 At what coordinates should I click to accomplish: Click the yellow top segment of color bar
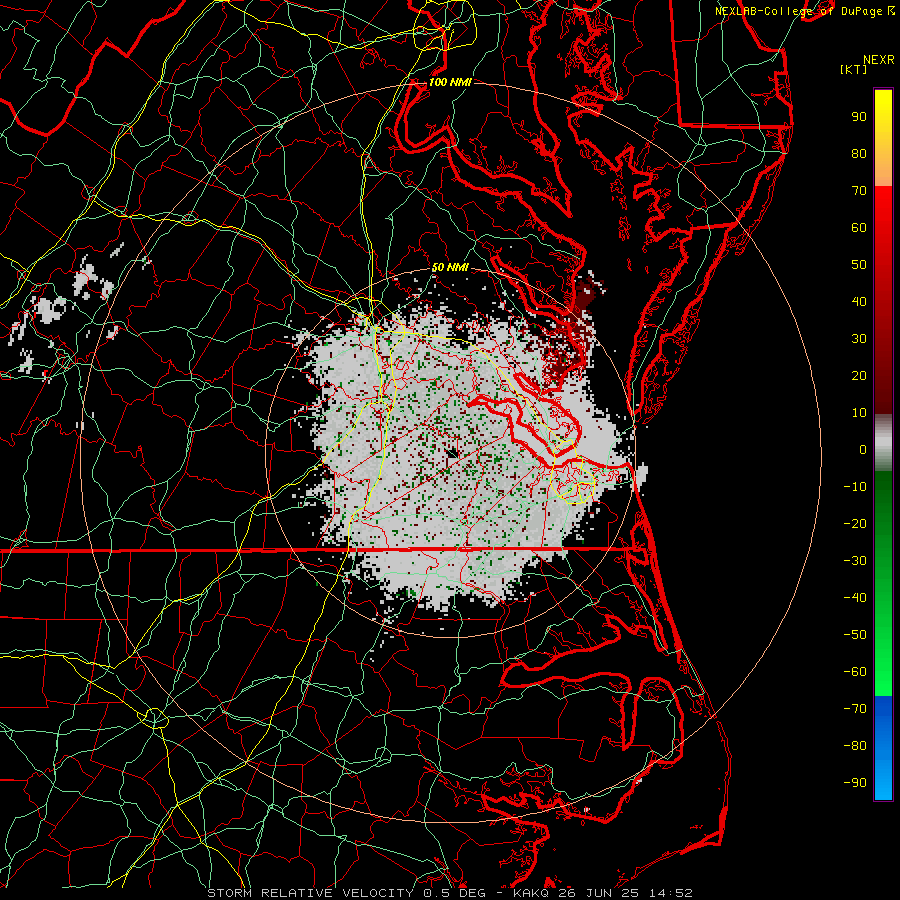click(x=883, y=138)
